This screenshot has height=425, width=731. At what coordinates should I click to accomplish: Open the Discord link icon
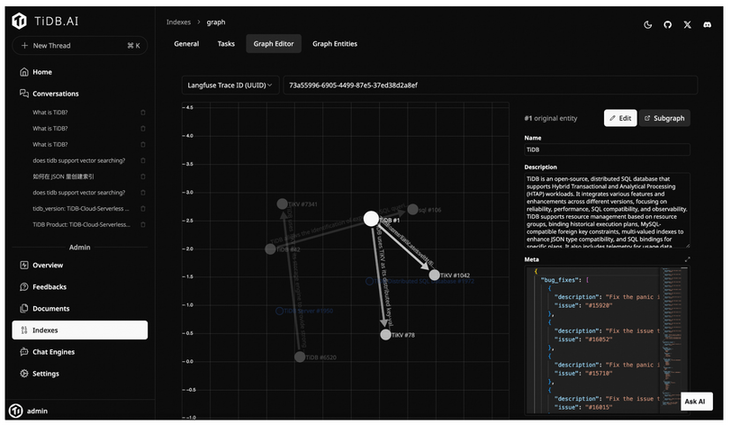[x=707, y=25]
